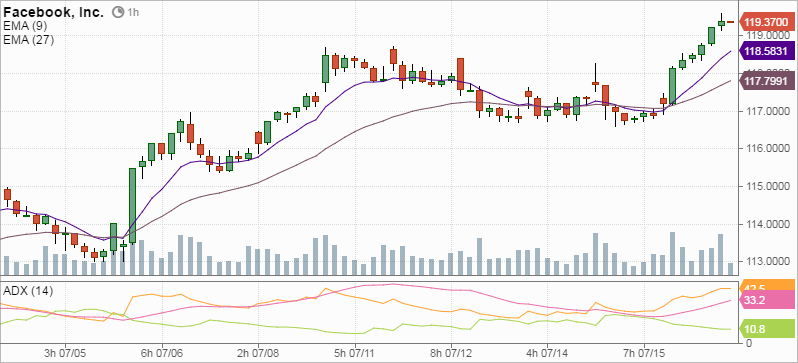
Task: Click the orange 42.5 ADX value tag
Action: tap(766, 286)
